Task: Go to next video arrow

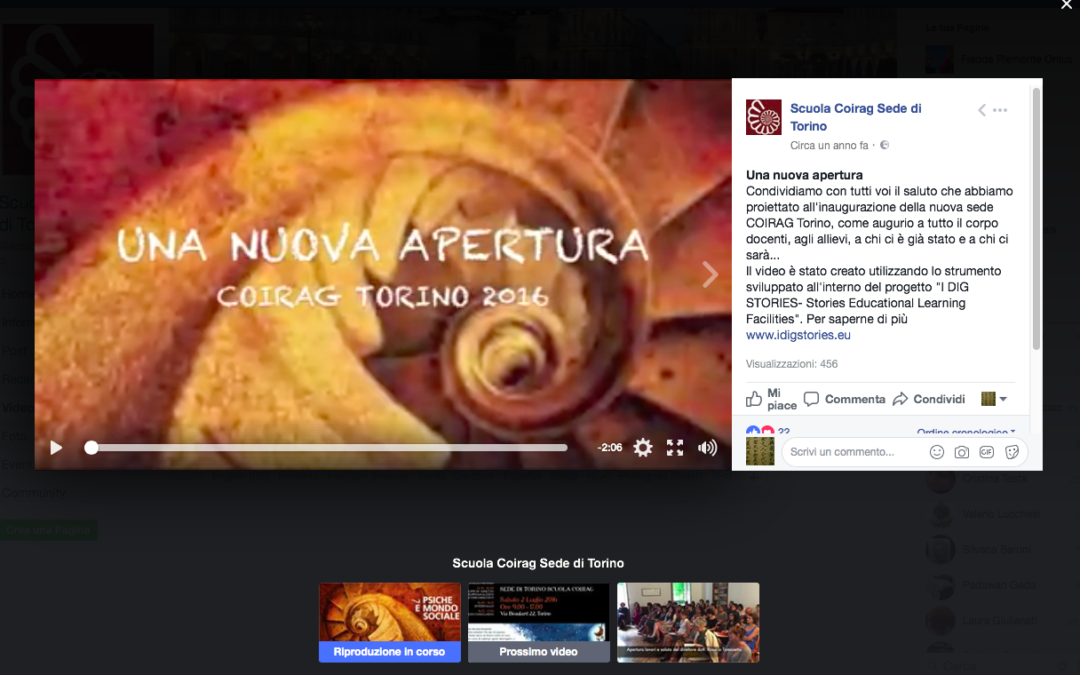Action: click(x=710, y=275)
